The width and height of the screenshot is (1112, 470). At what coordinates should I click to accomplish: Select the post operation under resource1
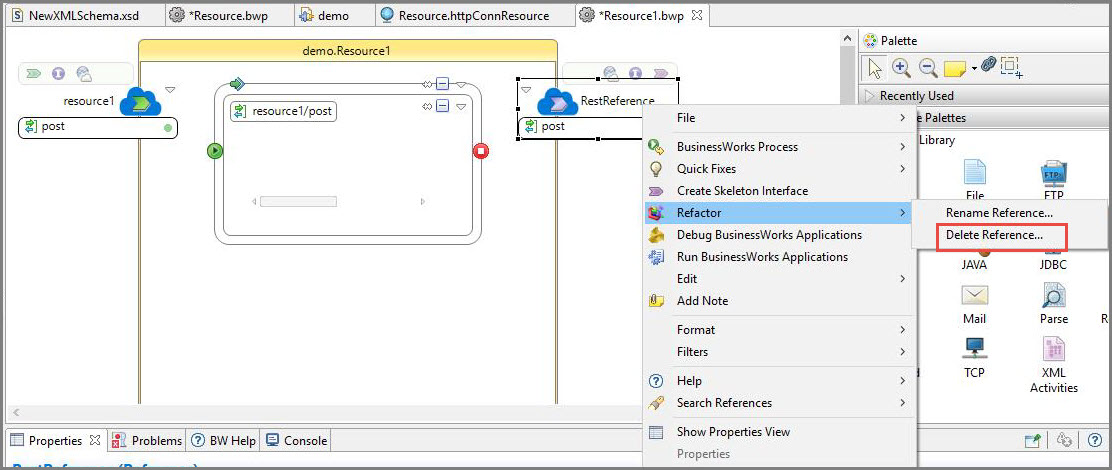click(97, 128)
